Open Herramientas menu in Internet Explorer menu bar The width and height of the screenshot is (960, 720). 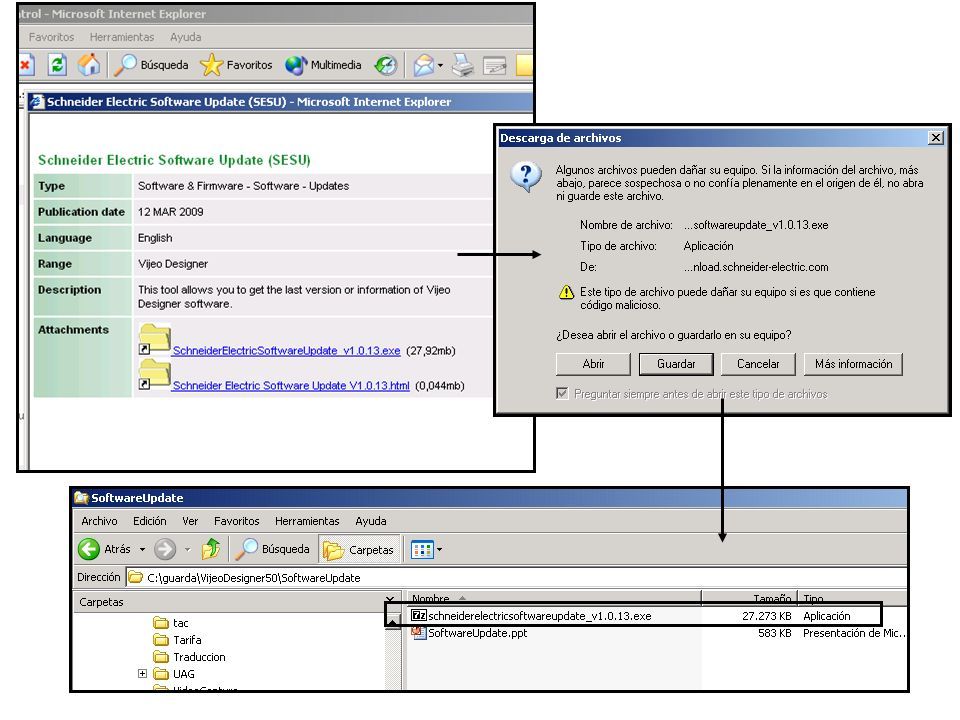[122, 37]
